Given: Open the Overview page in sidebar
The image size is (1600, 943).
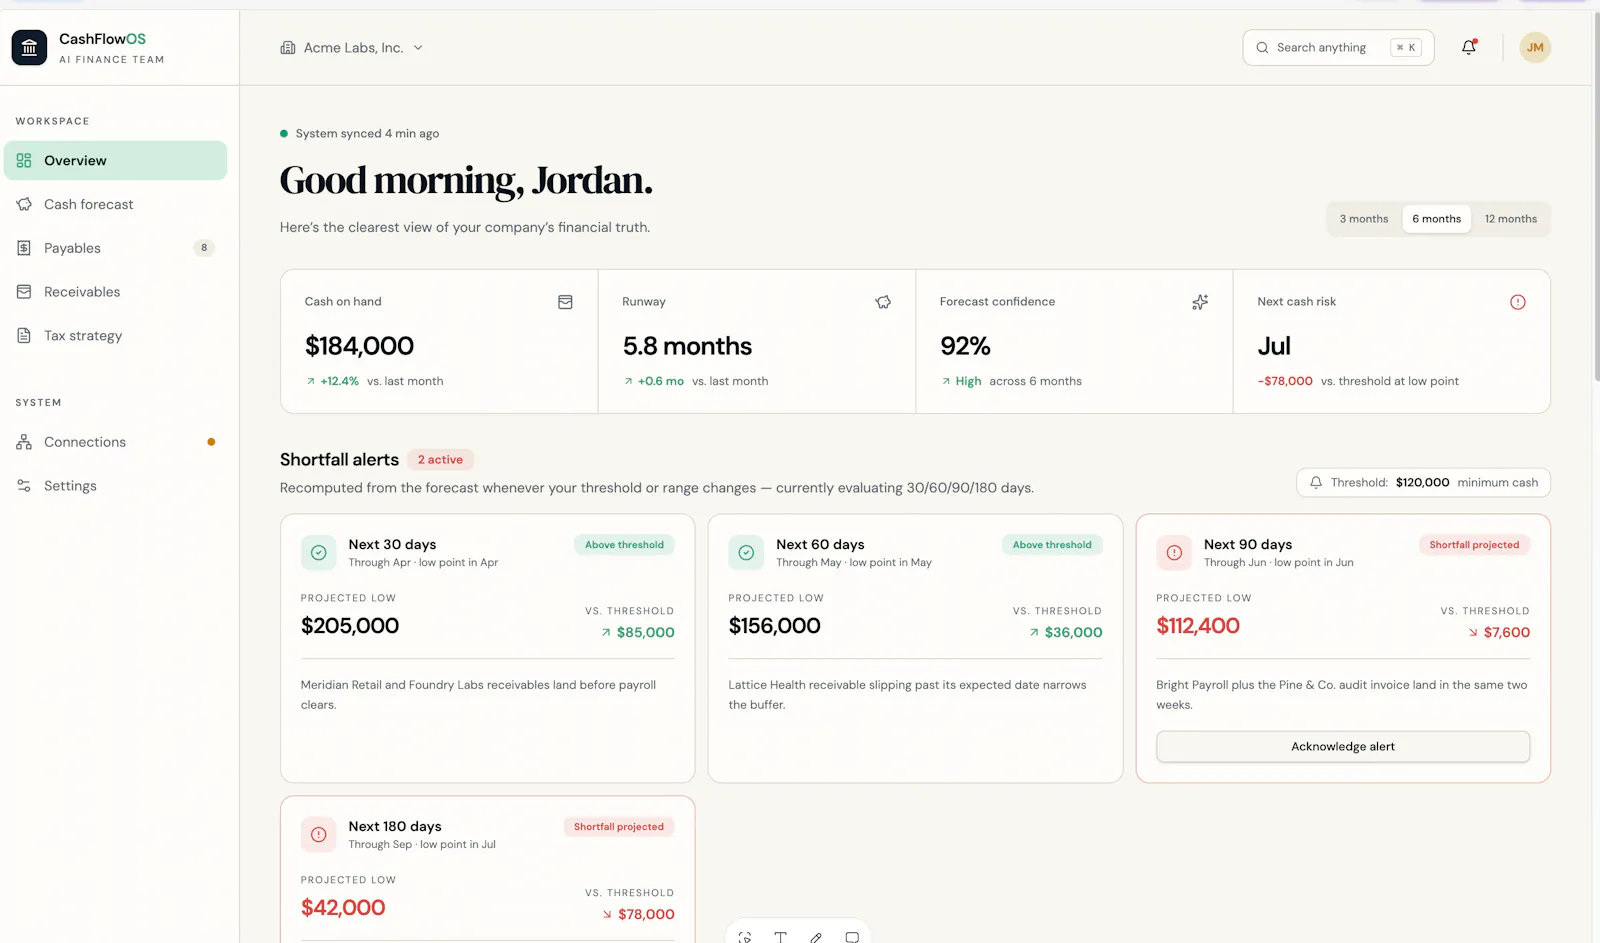Looking at the screenshot, I should tap(115, 160).
